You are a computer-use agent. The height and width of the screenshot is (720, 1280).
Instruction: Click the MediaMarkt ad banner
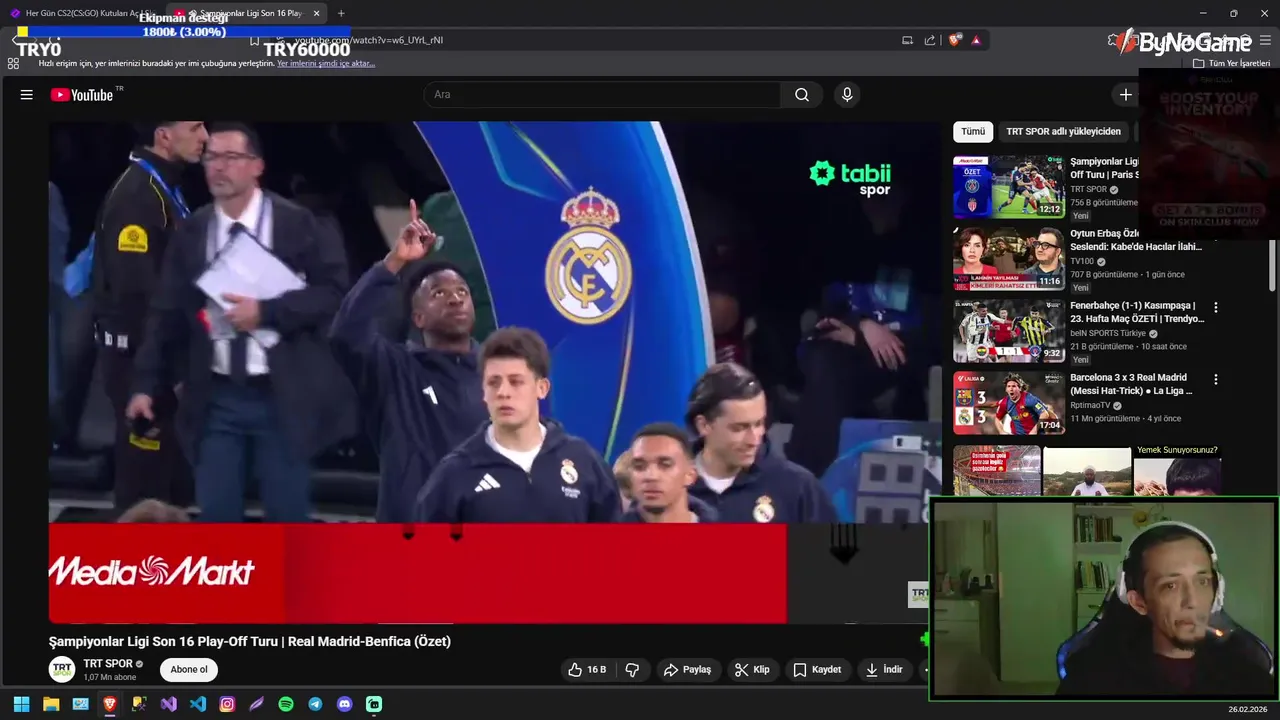pyautogui.click(x=417, y=573)
